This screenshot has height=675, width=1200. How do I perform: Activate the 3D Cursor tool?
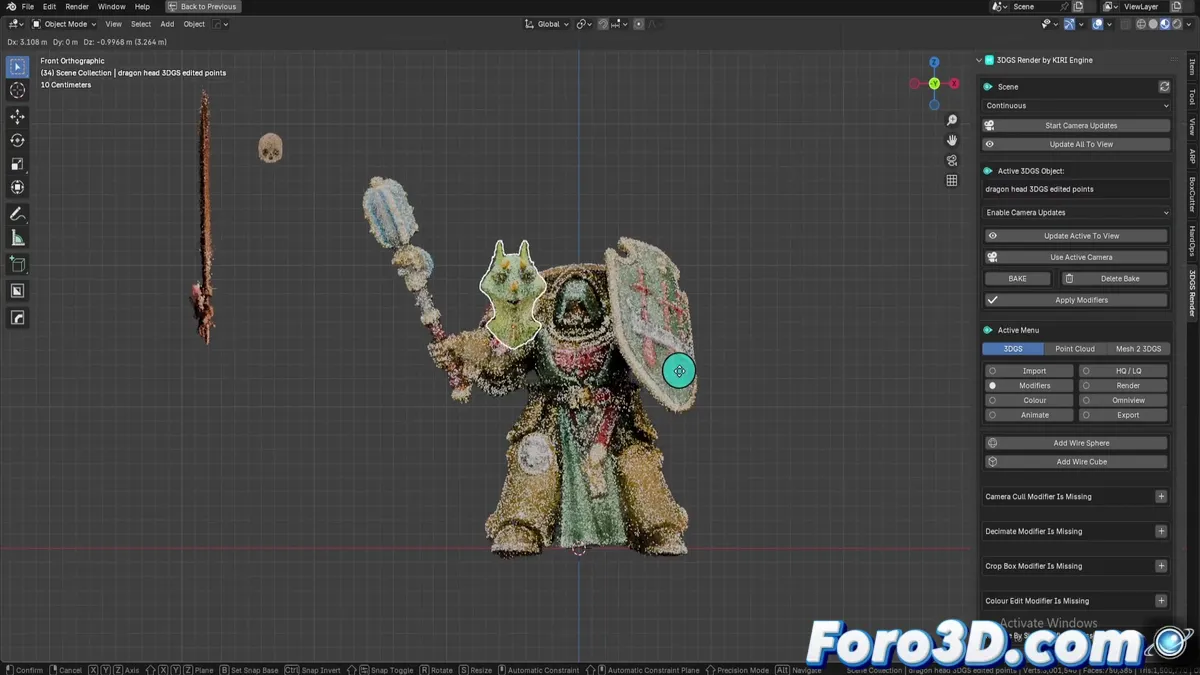pyautogui.click(x=17, y=91)
